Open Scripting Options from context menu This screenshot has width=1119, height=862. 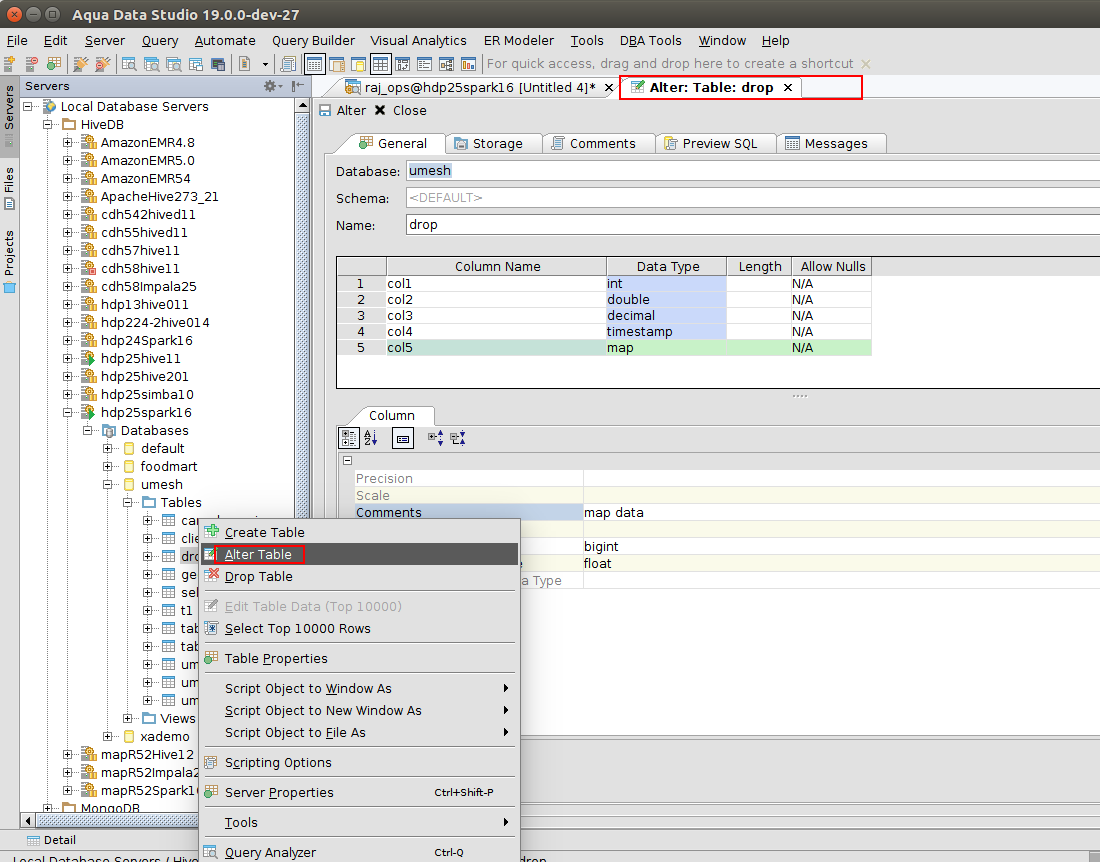click(360, 763)
